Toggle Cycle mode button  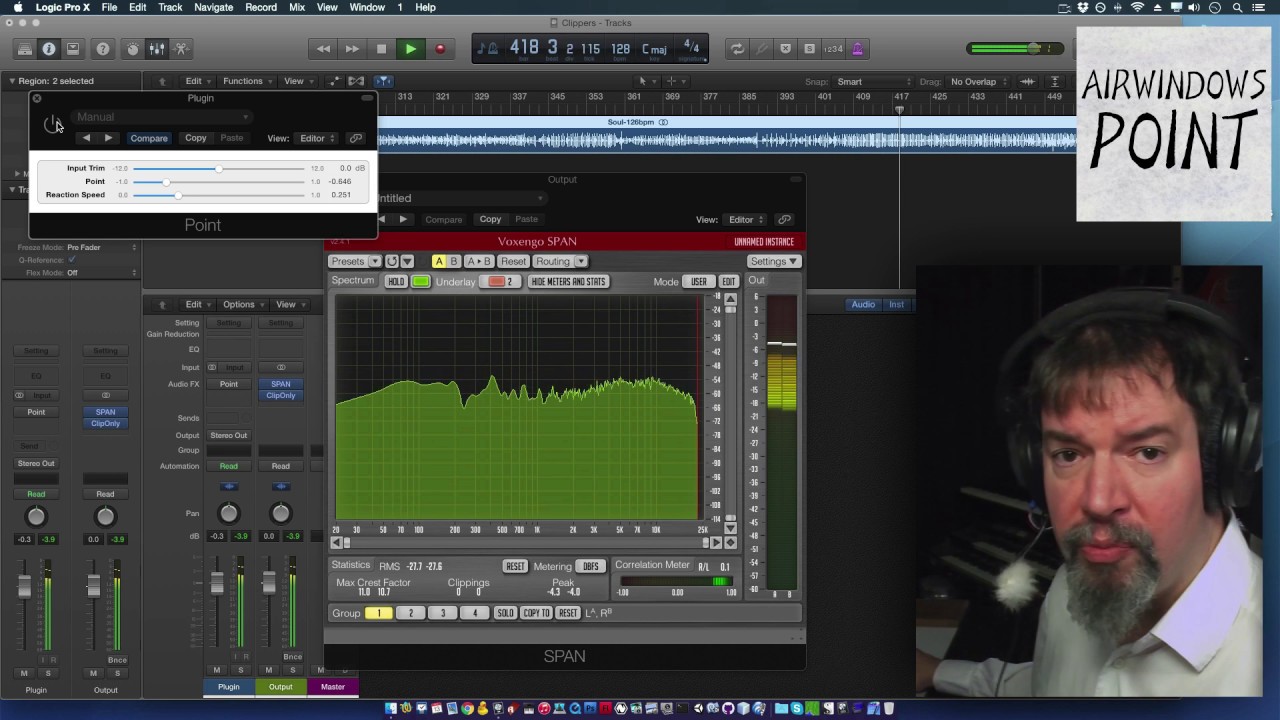point(737,49)
